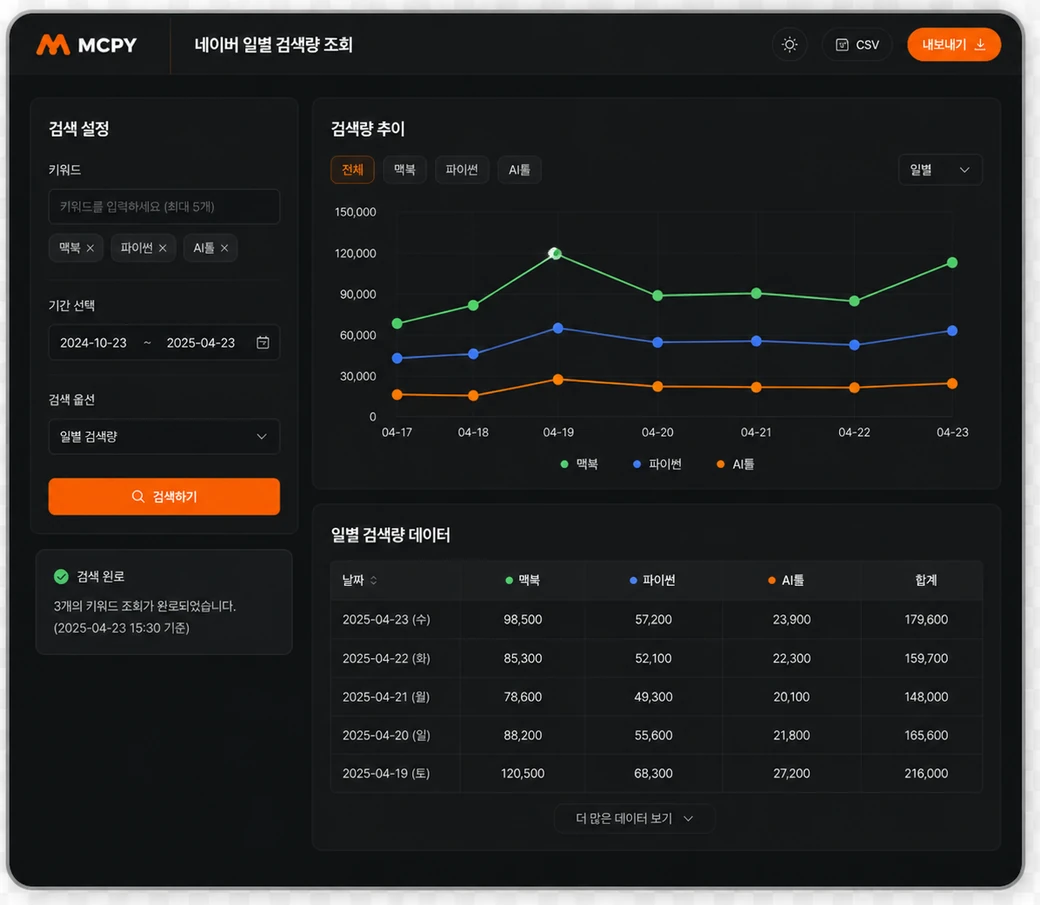The width and height of the screenshot is (1040, 905).
Task: Toggle light mode with the sun icon
Action: pyautogui.click(x=789, y=44)
